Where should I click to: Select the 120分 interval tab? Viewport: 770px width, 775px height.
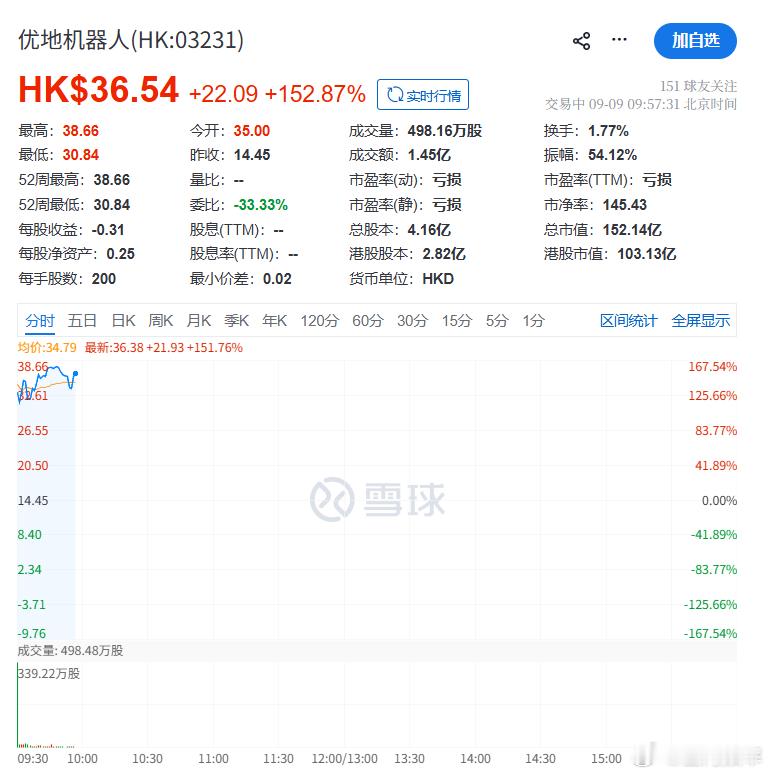[x=320, y=321]
